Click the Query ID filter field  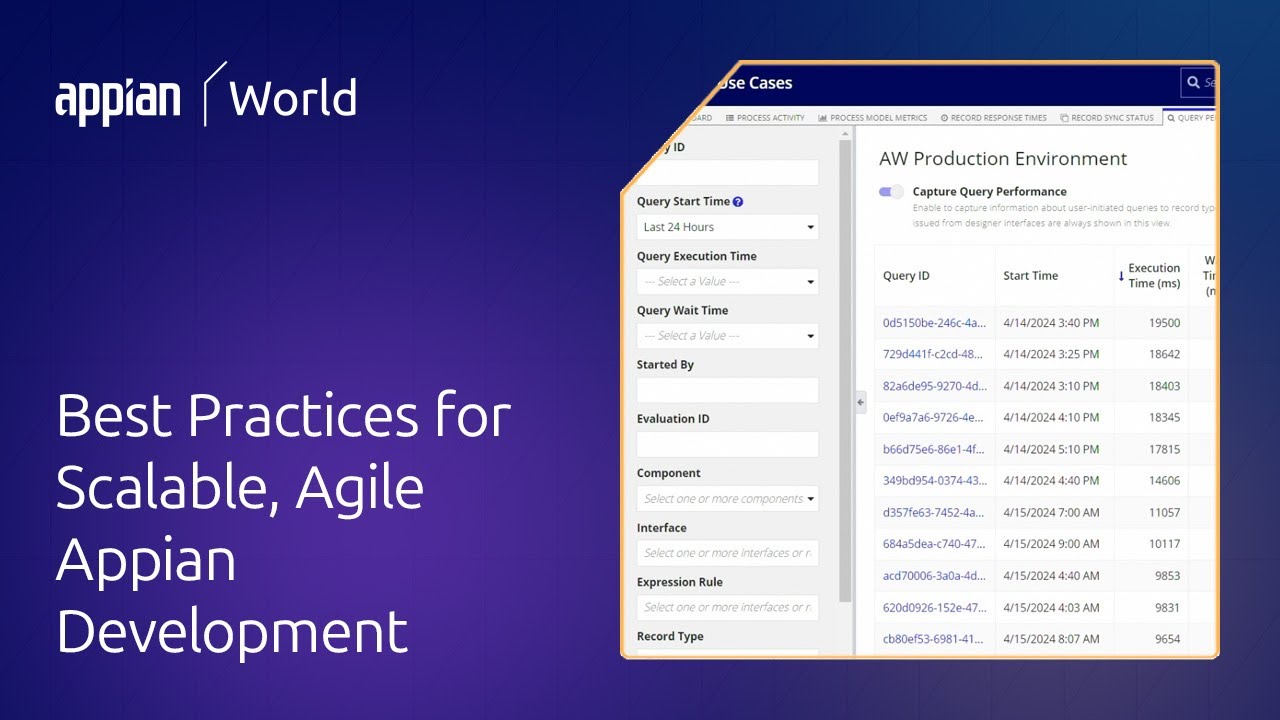pos(728,173)
